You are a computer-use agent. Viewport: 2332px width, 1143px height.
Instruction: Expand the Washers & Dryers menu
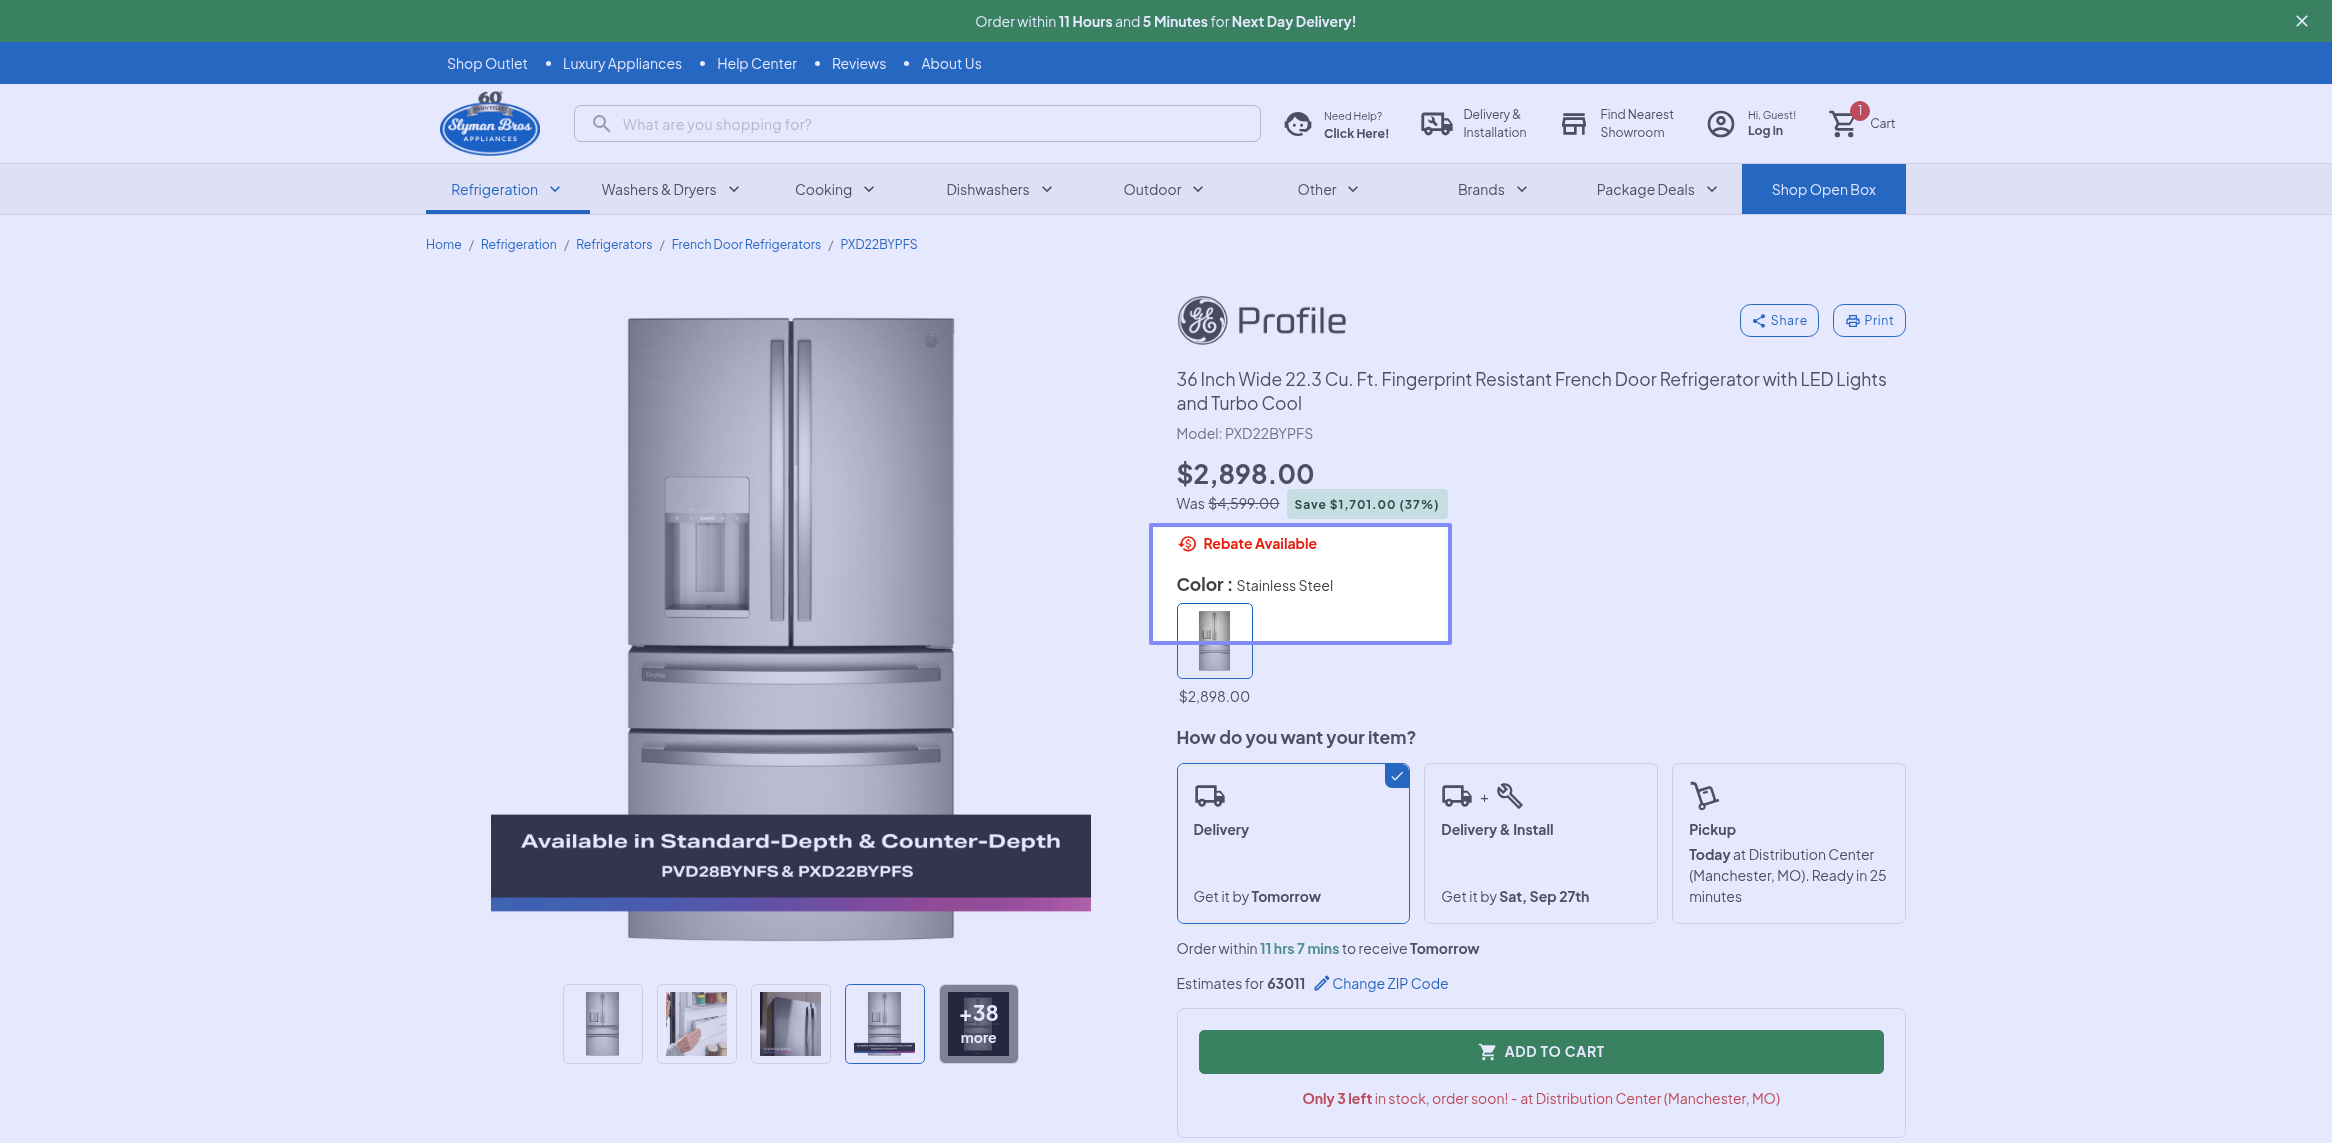pyautogui.click(x=670, y=190)
